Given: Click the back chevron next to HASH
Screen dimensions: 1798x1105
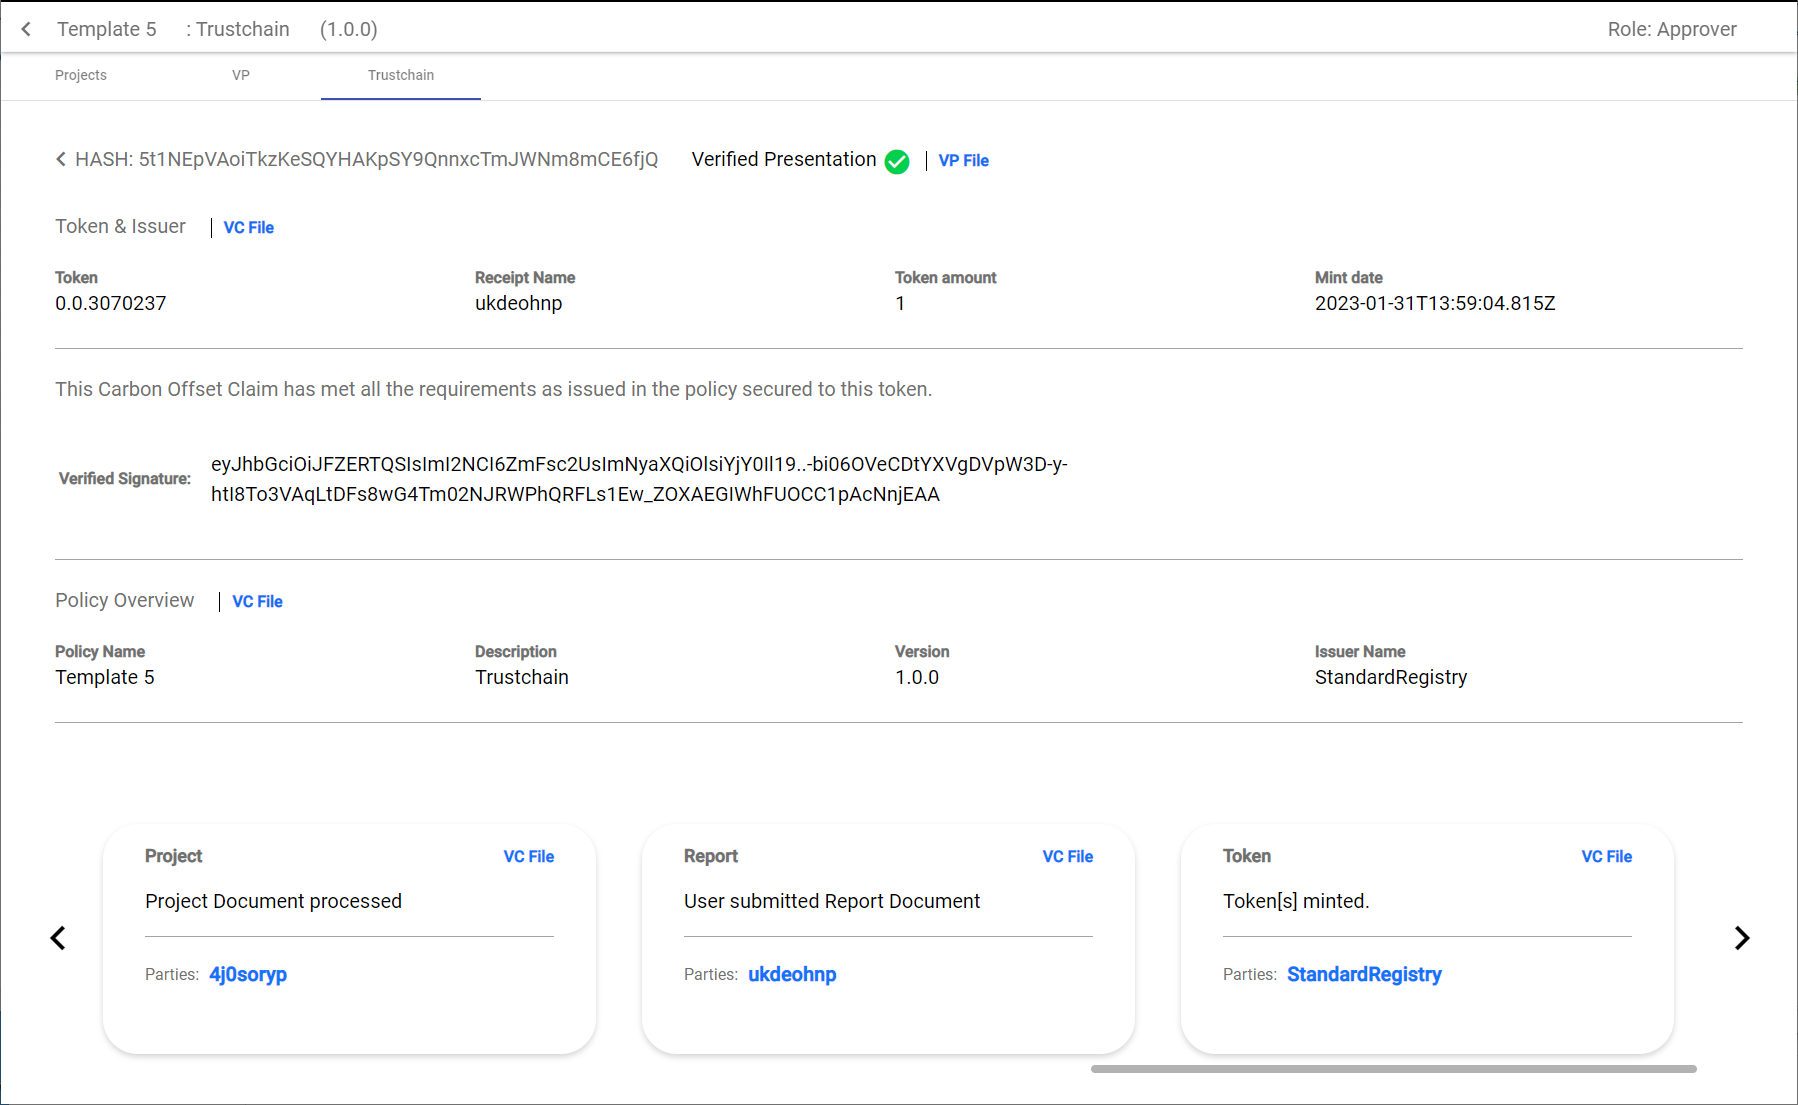Looking at the screenshot, I should point(61,160).
